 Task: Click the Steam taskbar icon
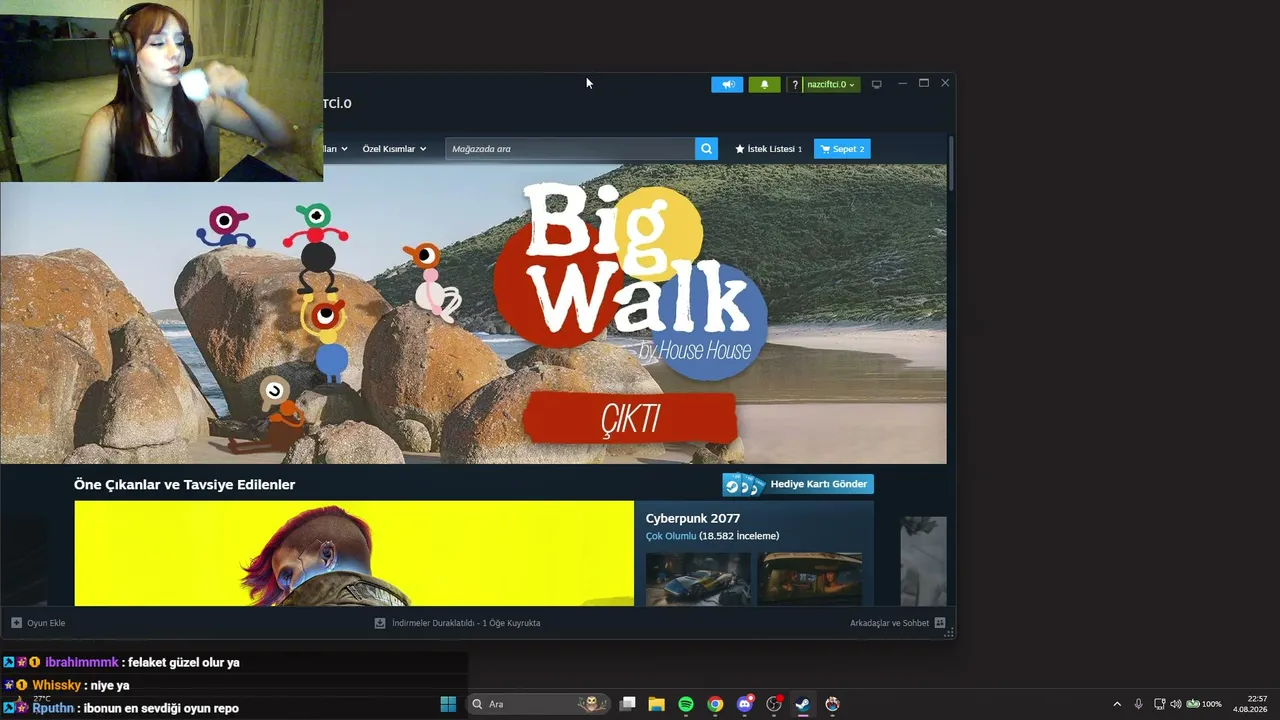tap(803, 704)
